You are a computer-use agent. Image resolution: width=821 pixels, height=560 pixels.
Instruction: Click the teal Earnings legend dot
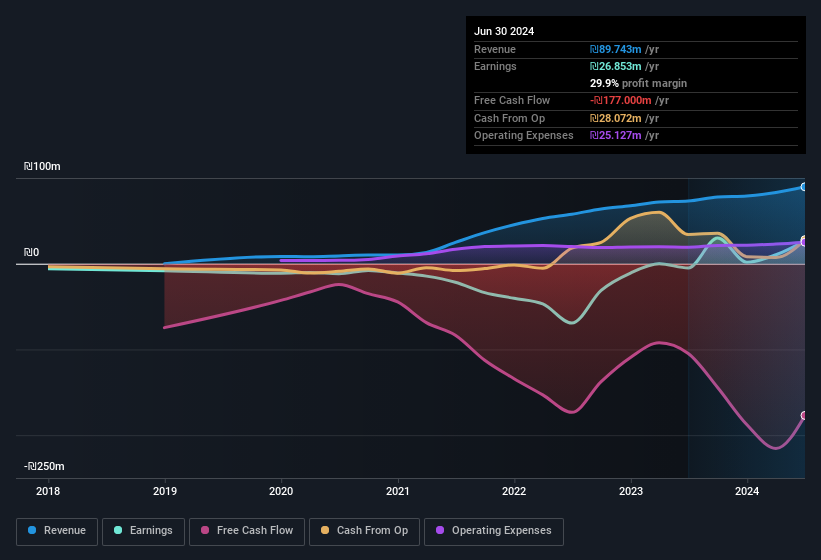pyautogui.click(x=119, y=531)
